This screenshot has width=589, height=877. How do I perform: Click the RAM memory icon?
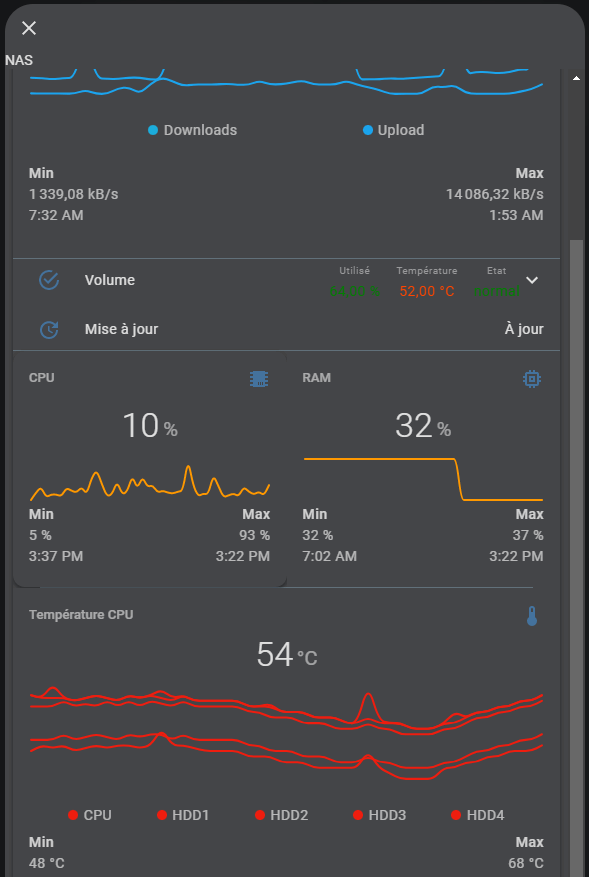pyautogui.click(x=531, y=379)
